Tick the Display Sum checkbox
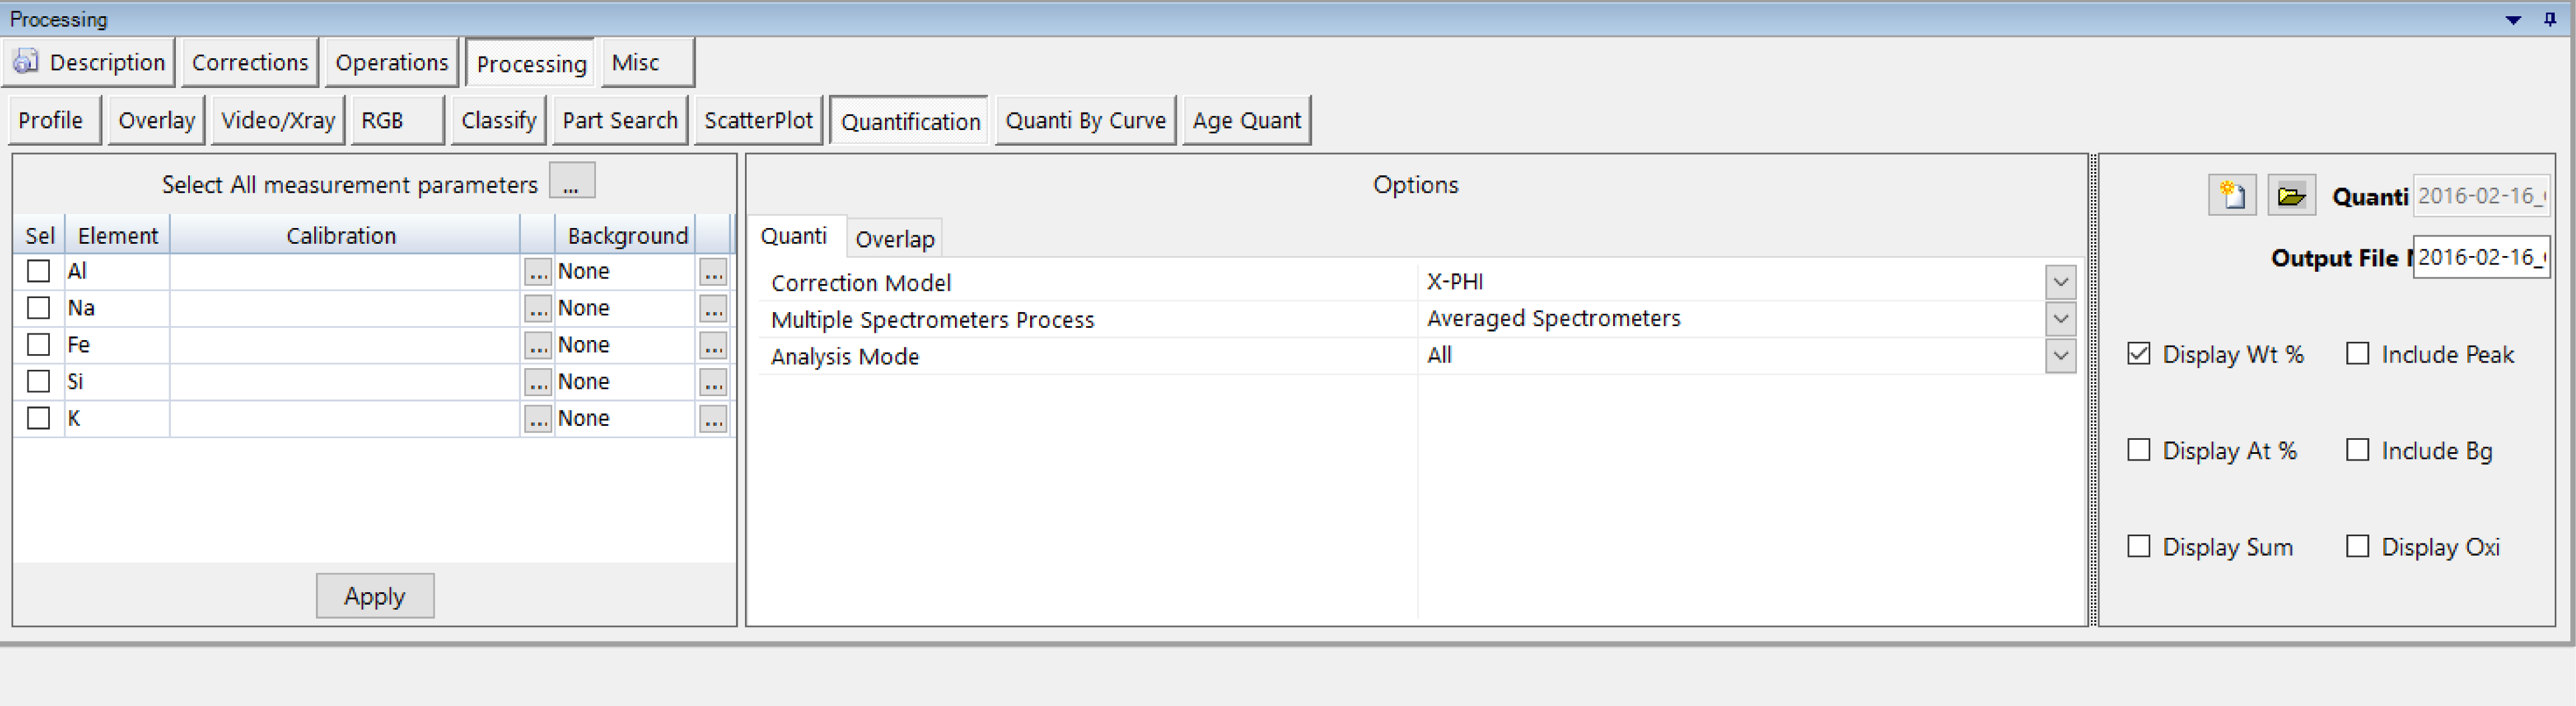This screenshot has width=2576, height=706. (2138, 546)
